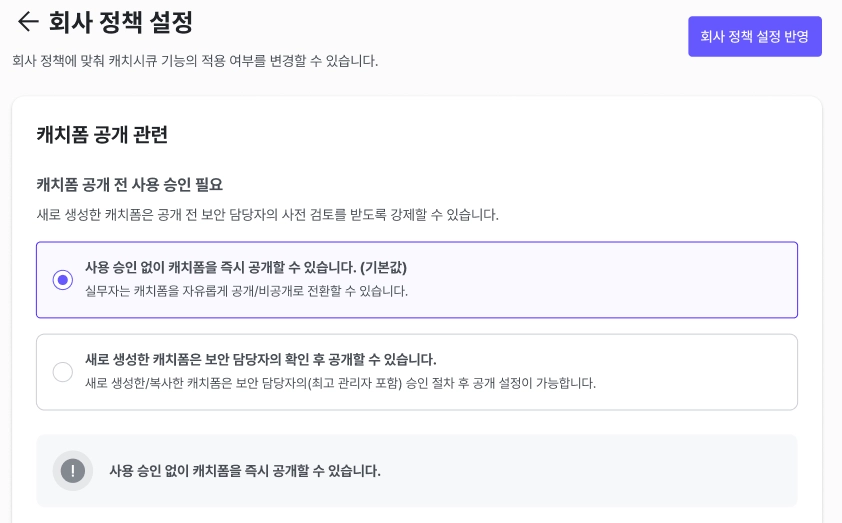Choose the 보안 담당자의 확인 후 공개 option label

pos(260,360)
